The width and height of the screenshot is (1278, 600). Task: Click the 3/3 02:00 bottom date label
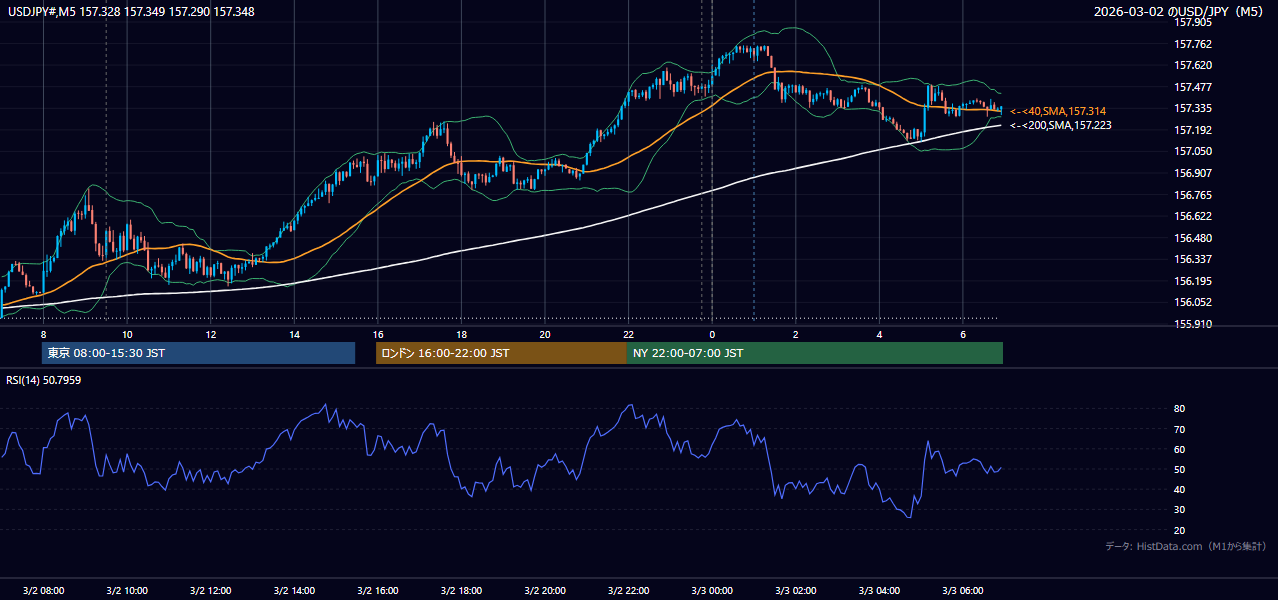click(795, 591)
